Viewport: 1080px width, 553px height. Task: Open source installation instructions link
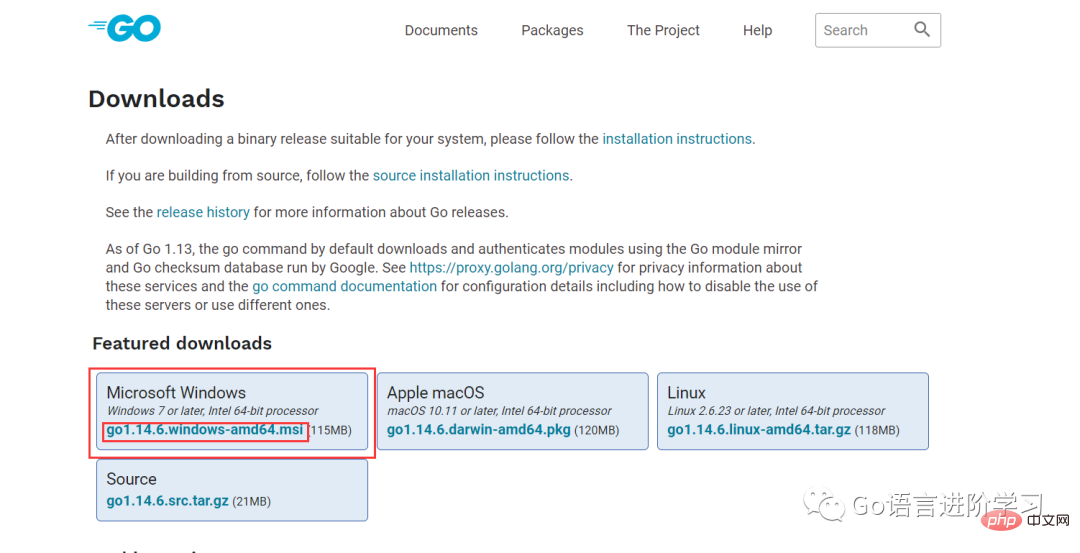(471, 176)
